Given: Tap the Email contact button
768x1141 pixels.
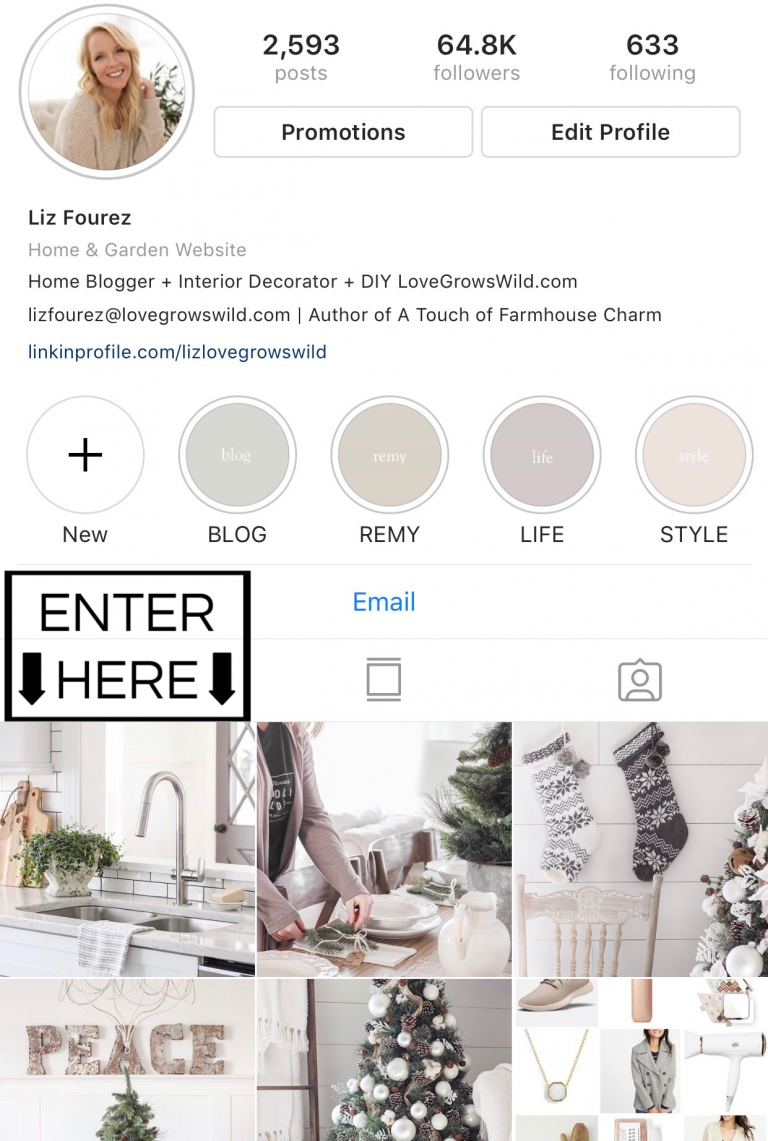Looking at the screenshot, I should coord(384,602).
